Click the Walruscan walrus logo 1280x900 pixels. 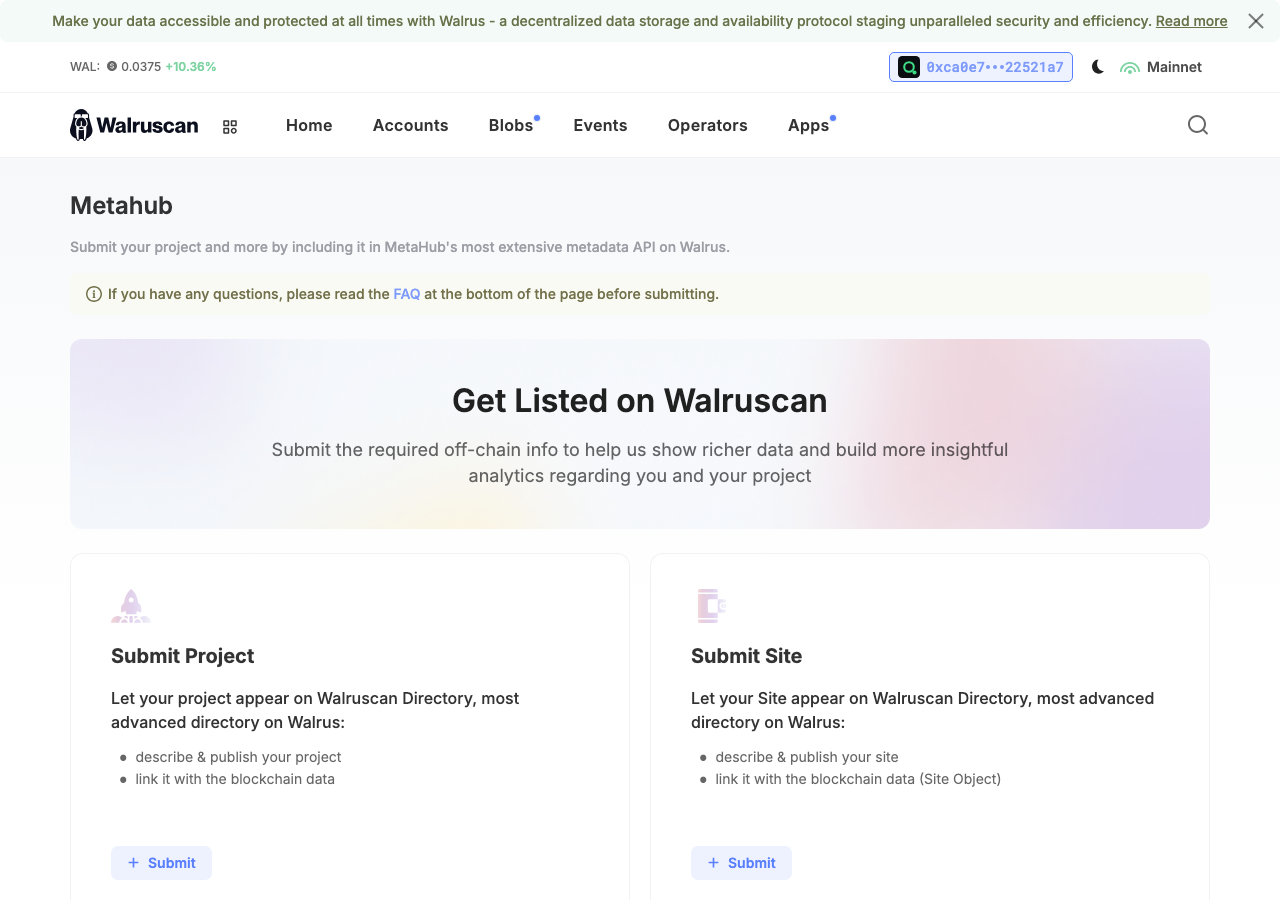coord(81,125)
